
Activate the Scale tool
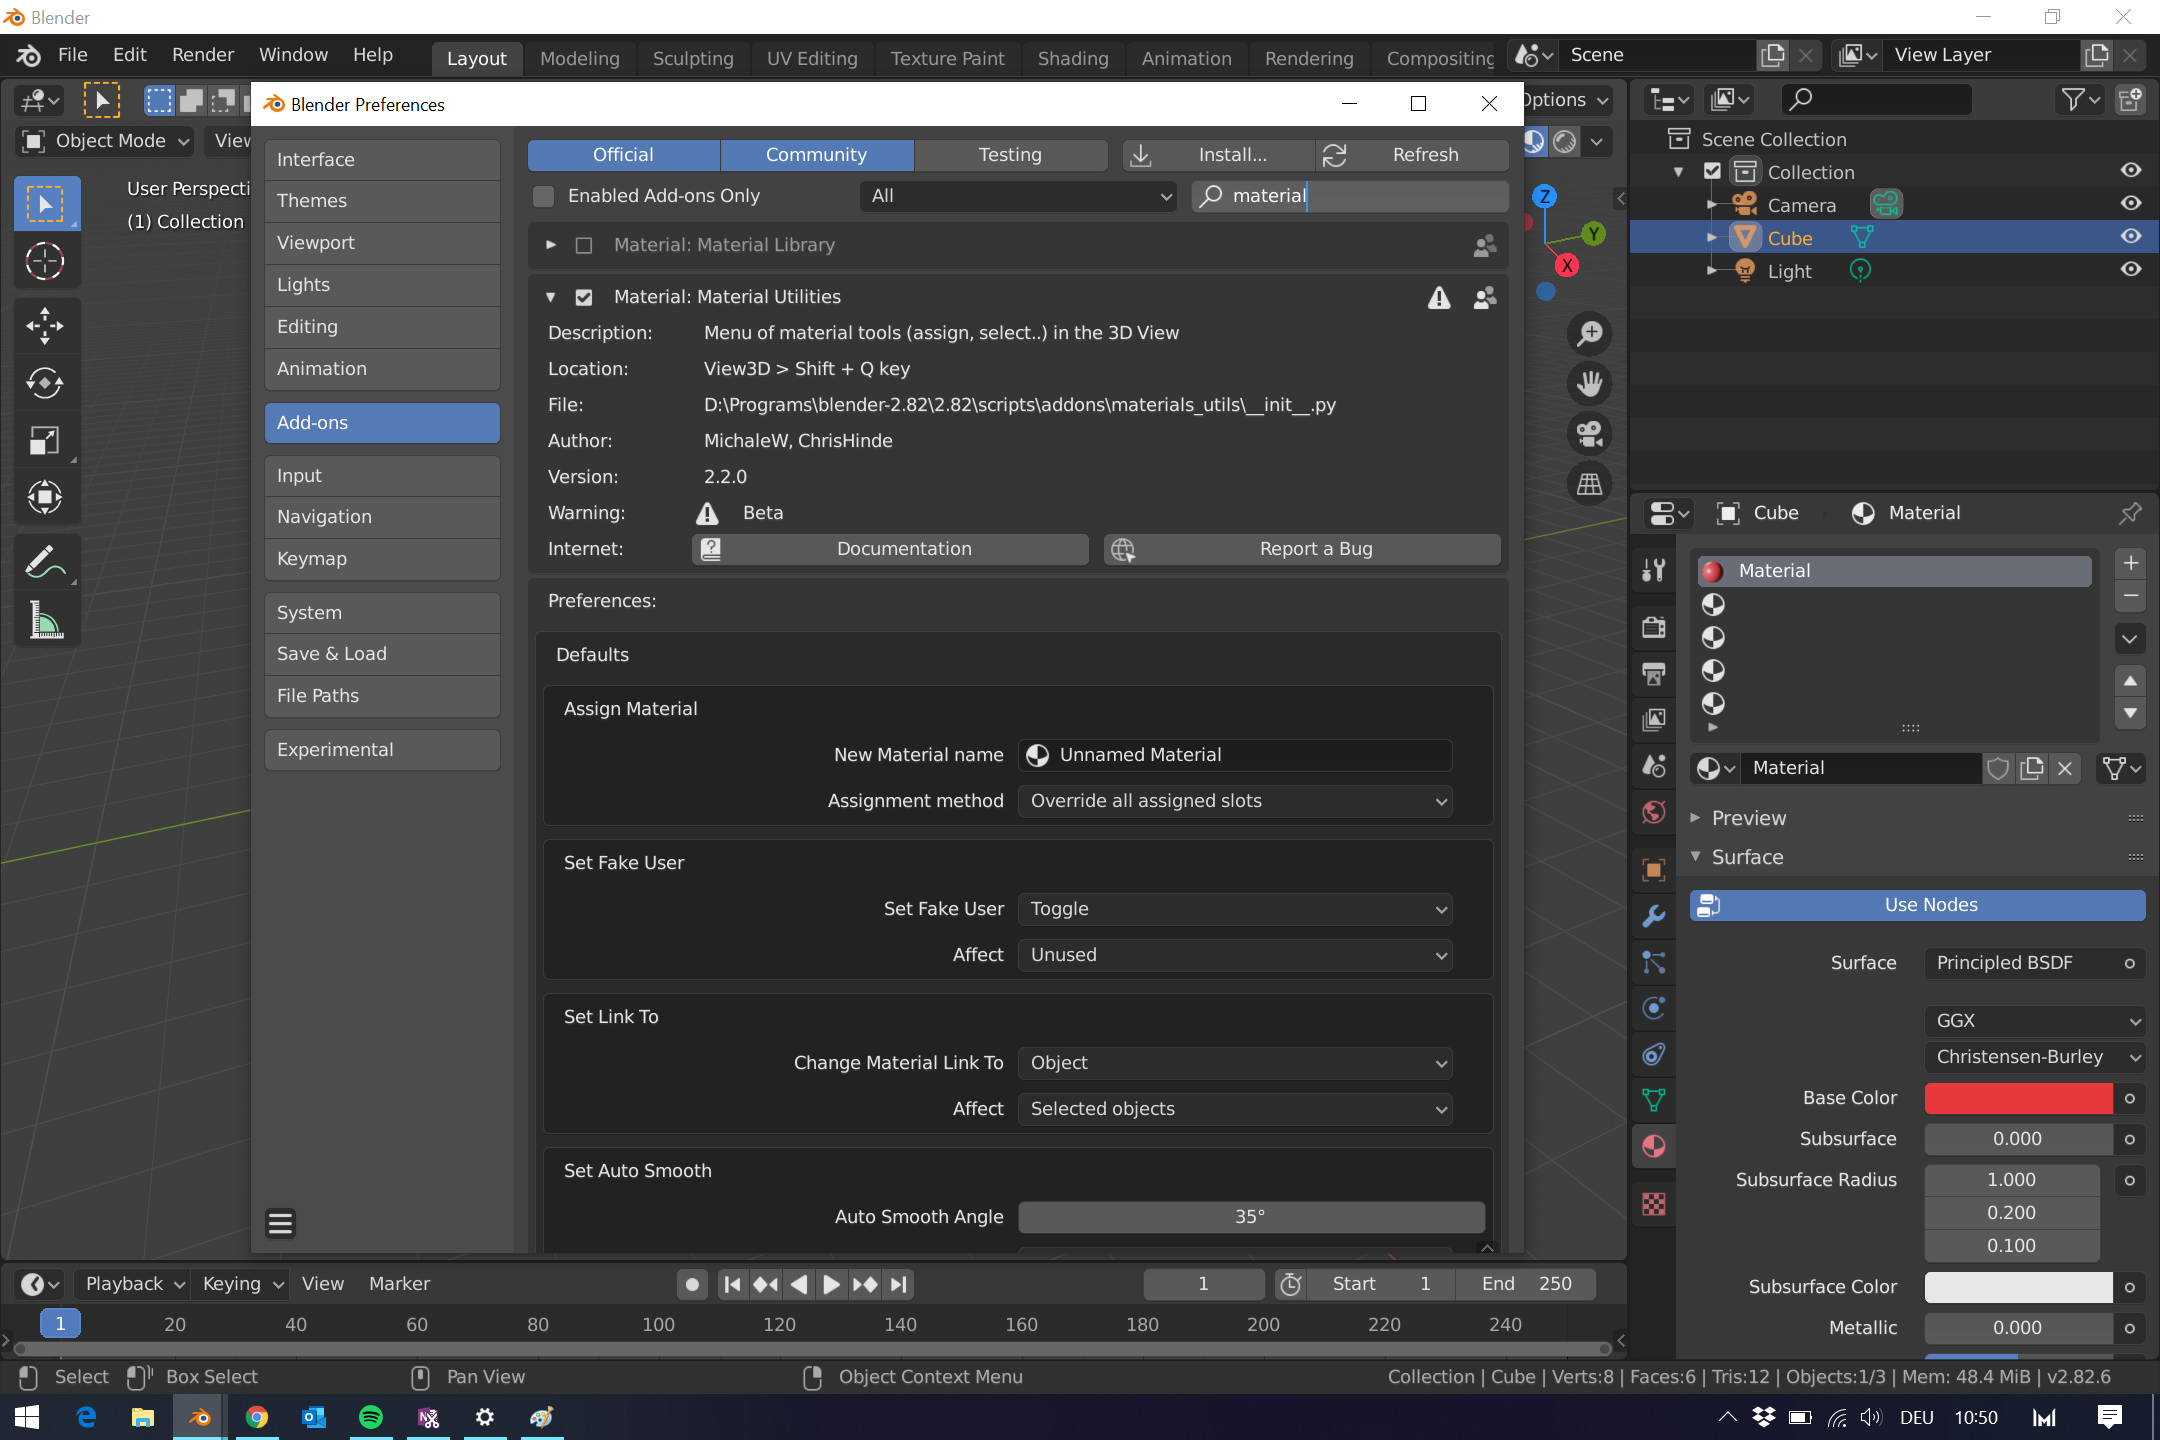tap(45, 440)
